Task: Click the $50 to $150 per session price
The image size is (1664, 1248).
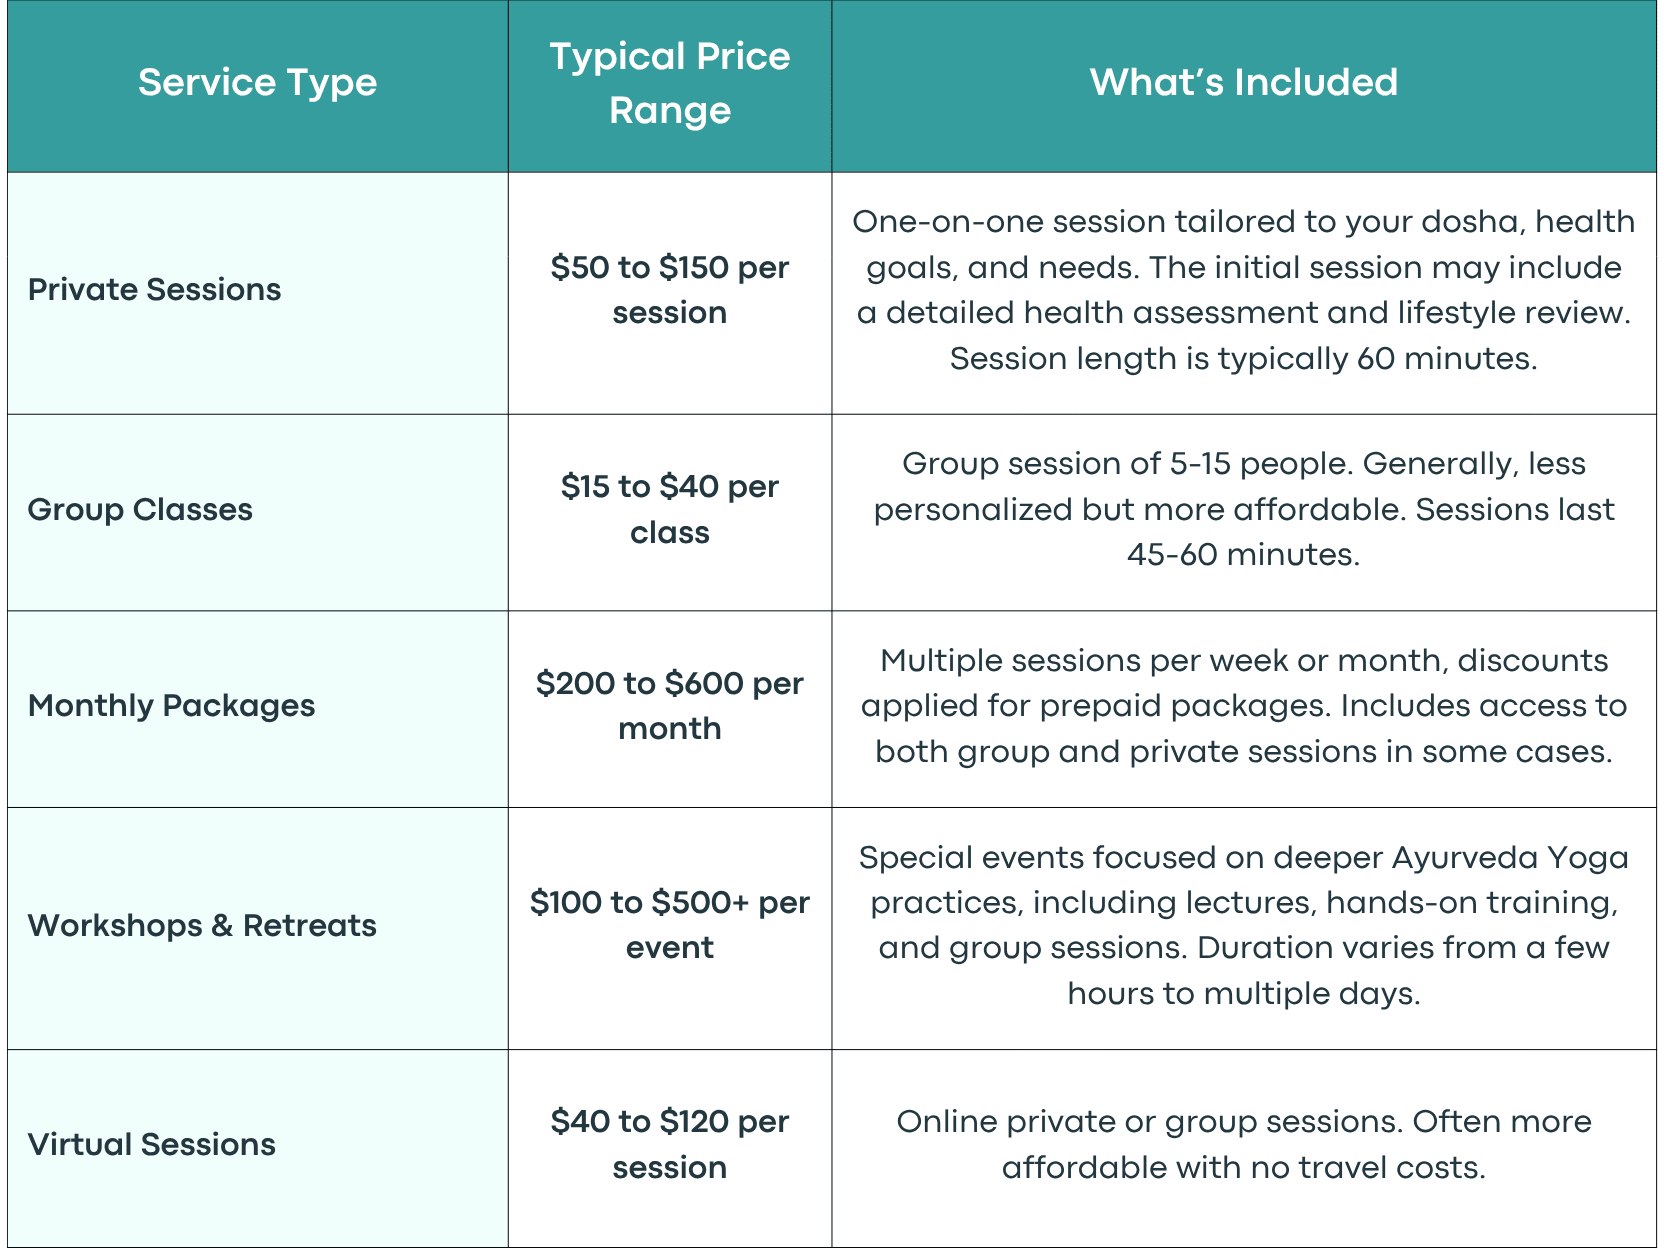Action: pos(670,290)
